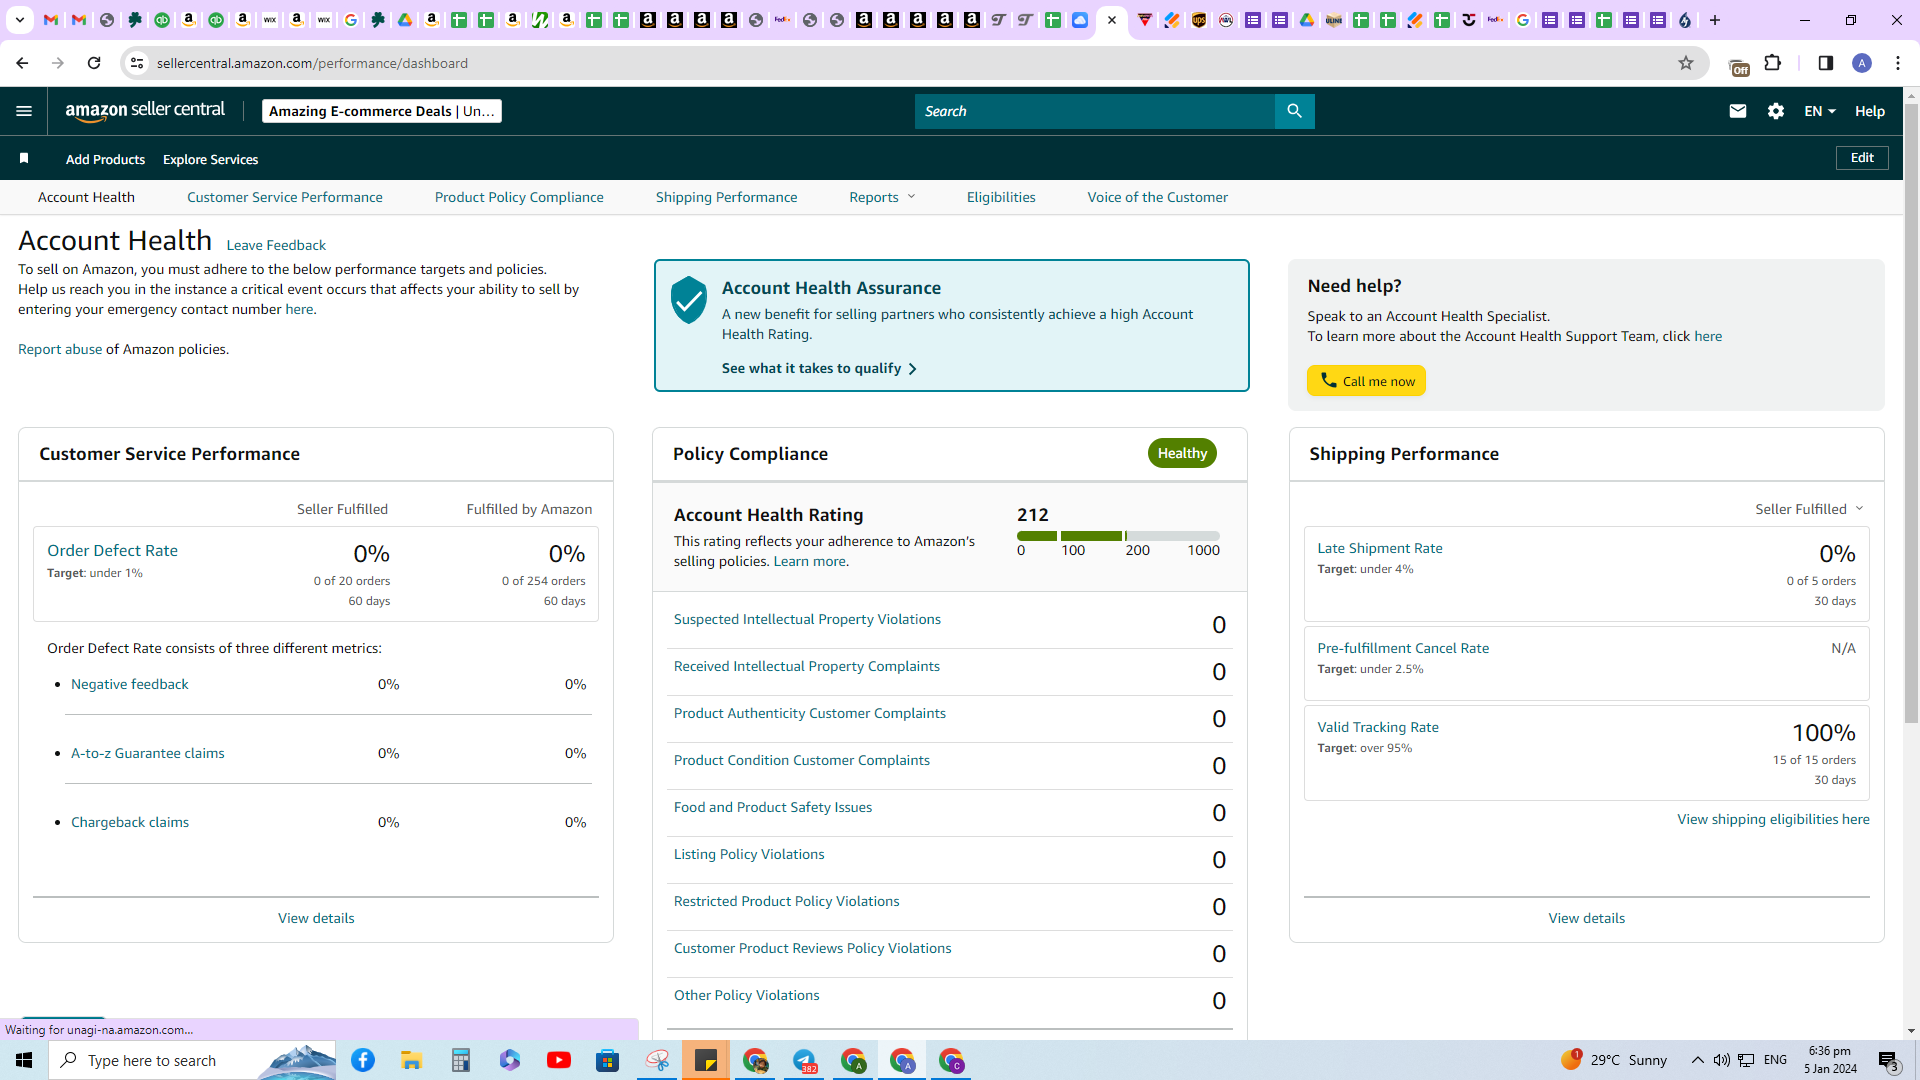Open the Chrome extensions puzzle icon
Viewport: 1920px width, 1080px height.
tap(1773, 63)
